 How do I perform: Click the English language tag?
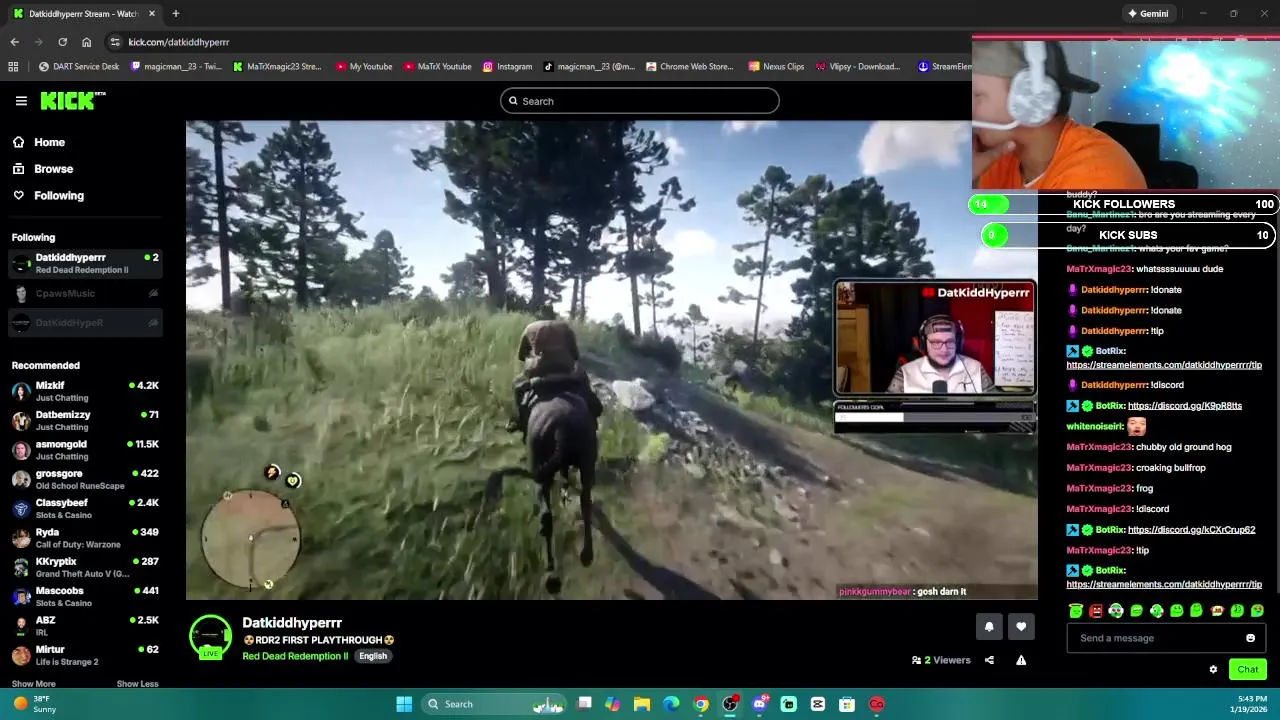click(x=373, y=656)
